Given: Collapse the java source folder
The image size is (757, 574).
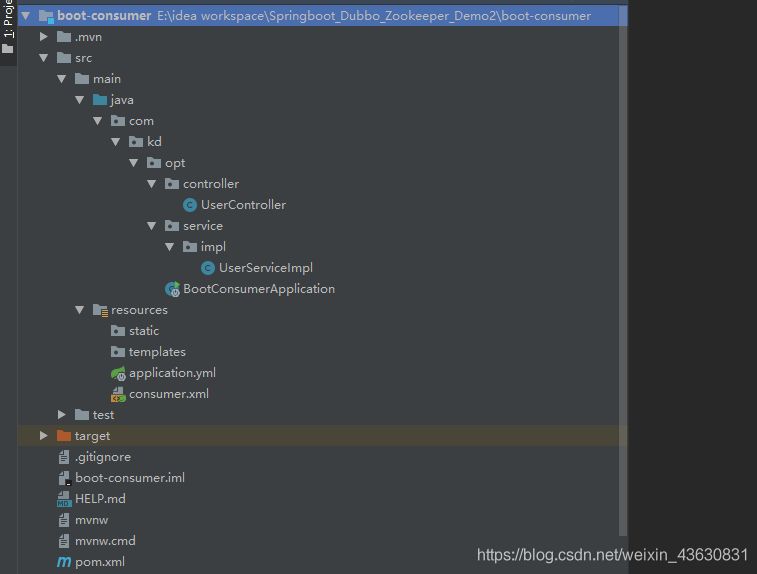Looking at the screenshot, I should [80, 100].
